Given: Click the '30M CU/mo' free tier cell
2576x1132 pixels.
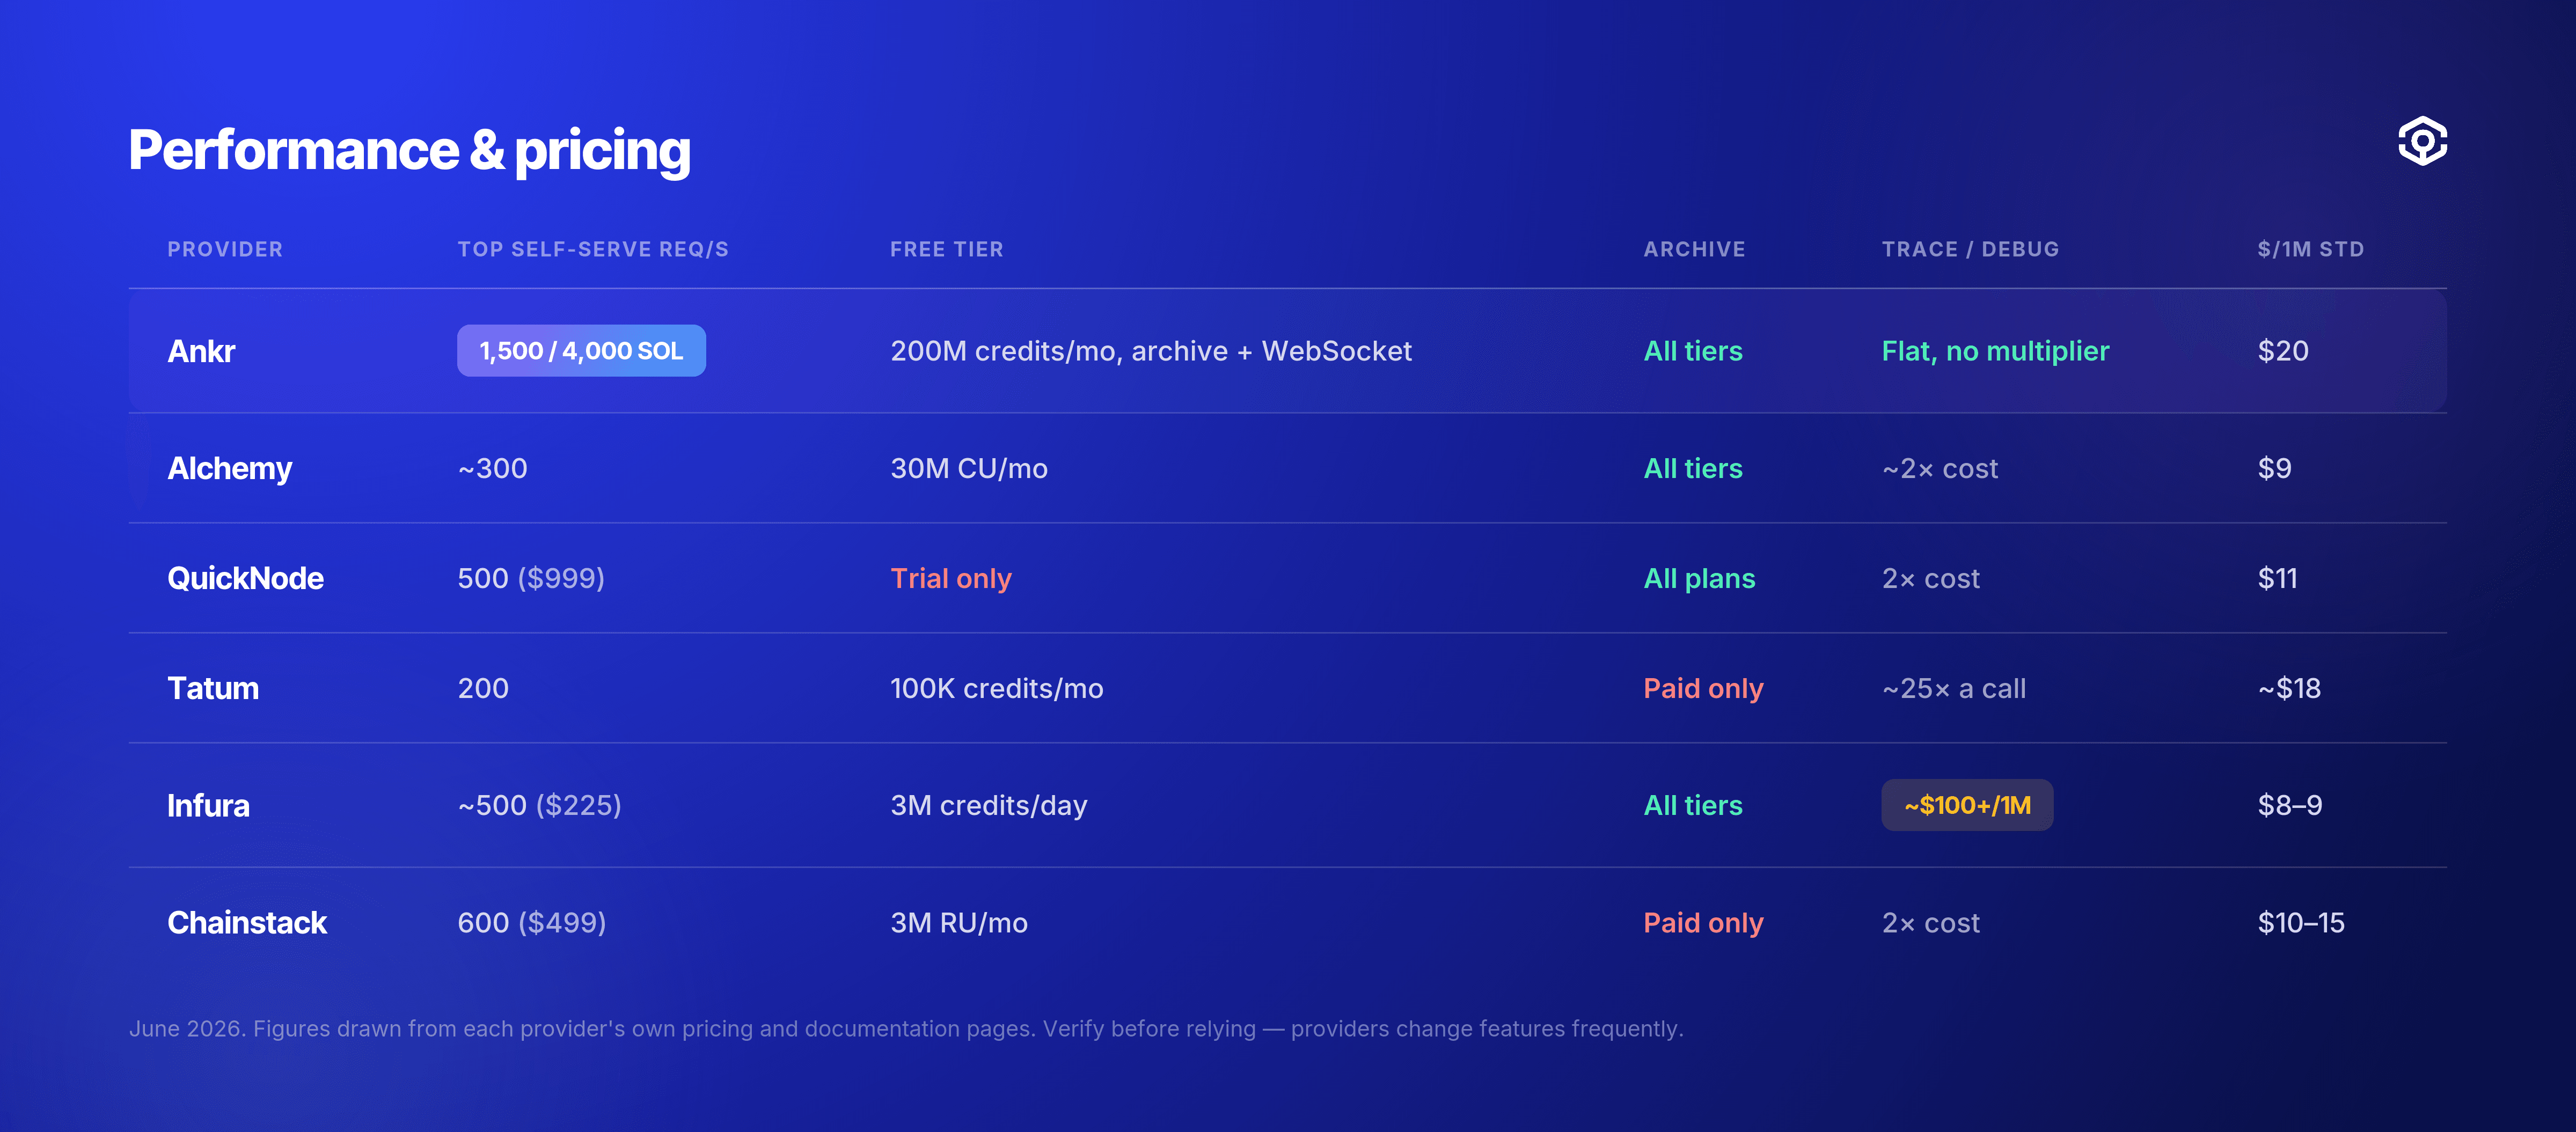Looking at the screenshot, I should (x=969, y=469).
